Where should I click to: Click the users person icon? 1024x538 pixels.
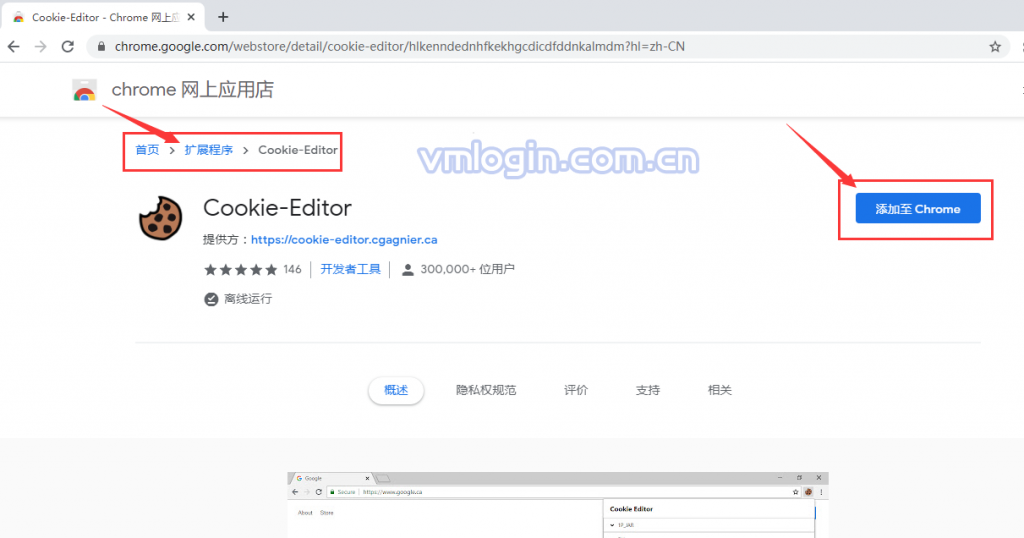click(x=408, y=270)
